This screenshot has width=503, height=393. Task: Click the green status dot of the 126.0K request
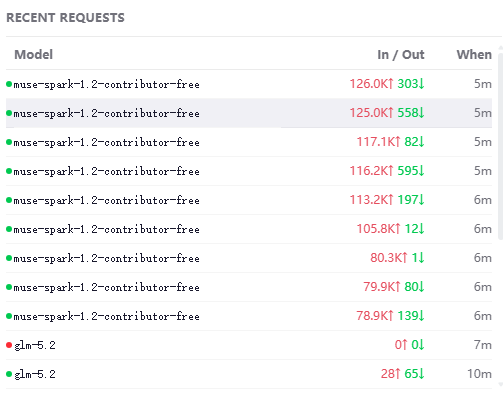coord(9,84)
